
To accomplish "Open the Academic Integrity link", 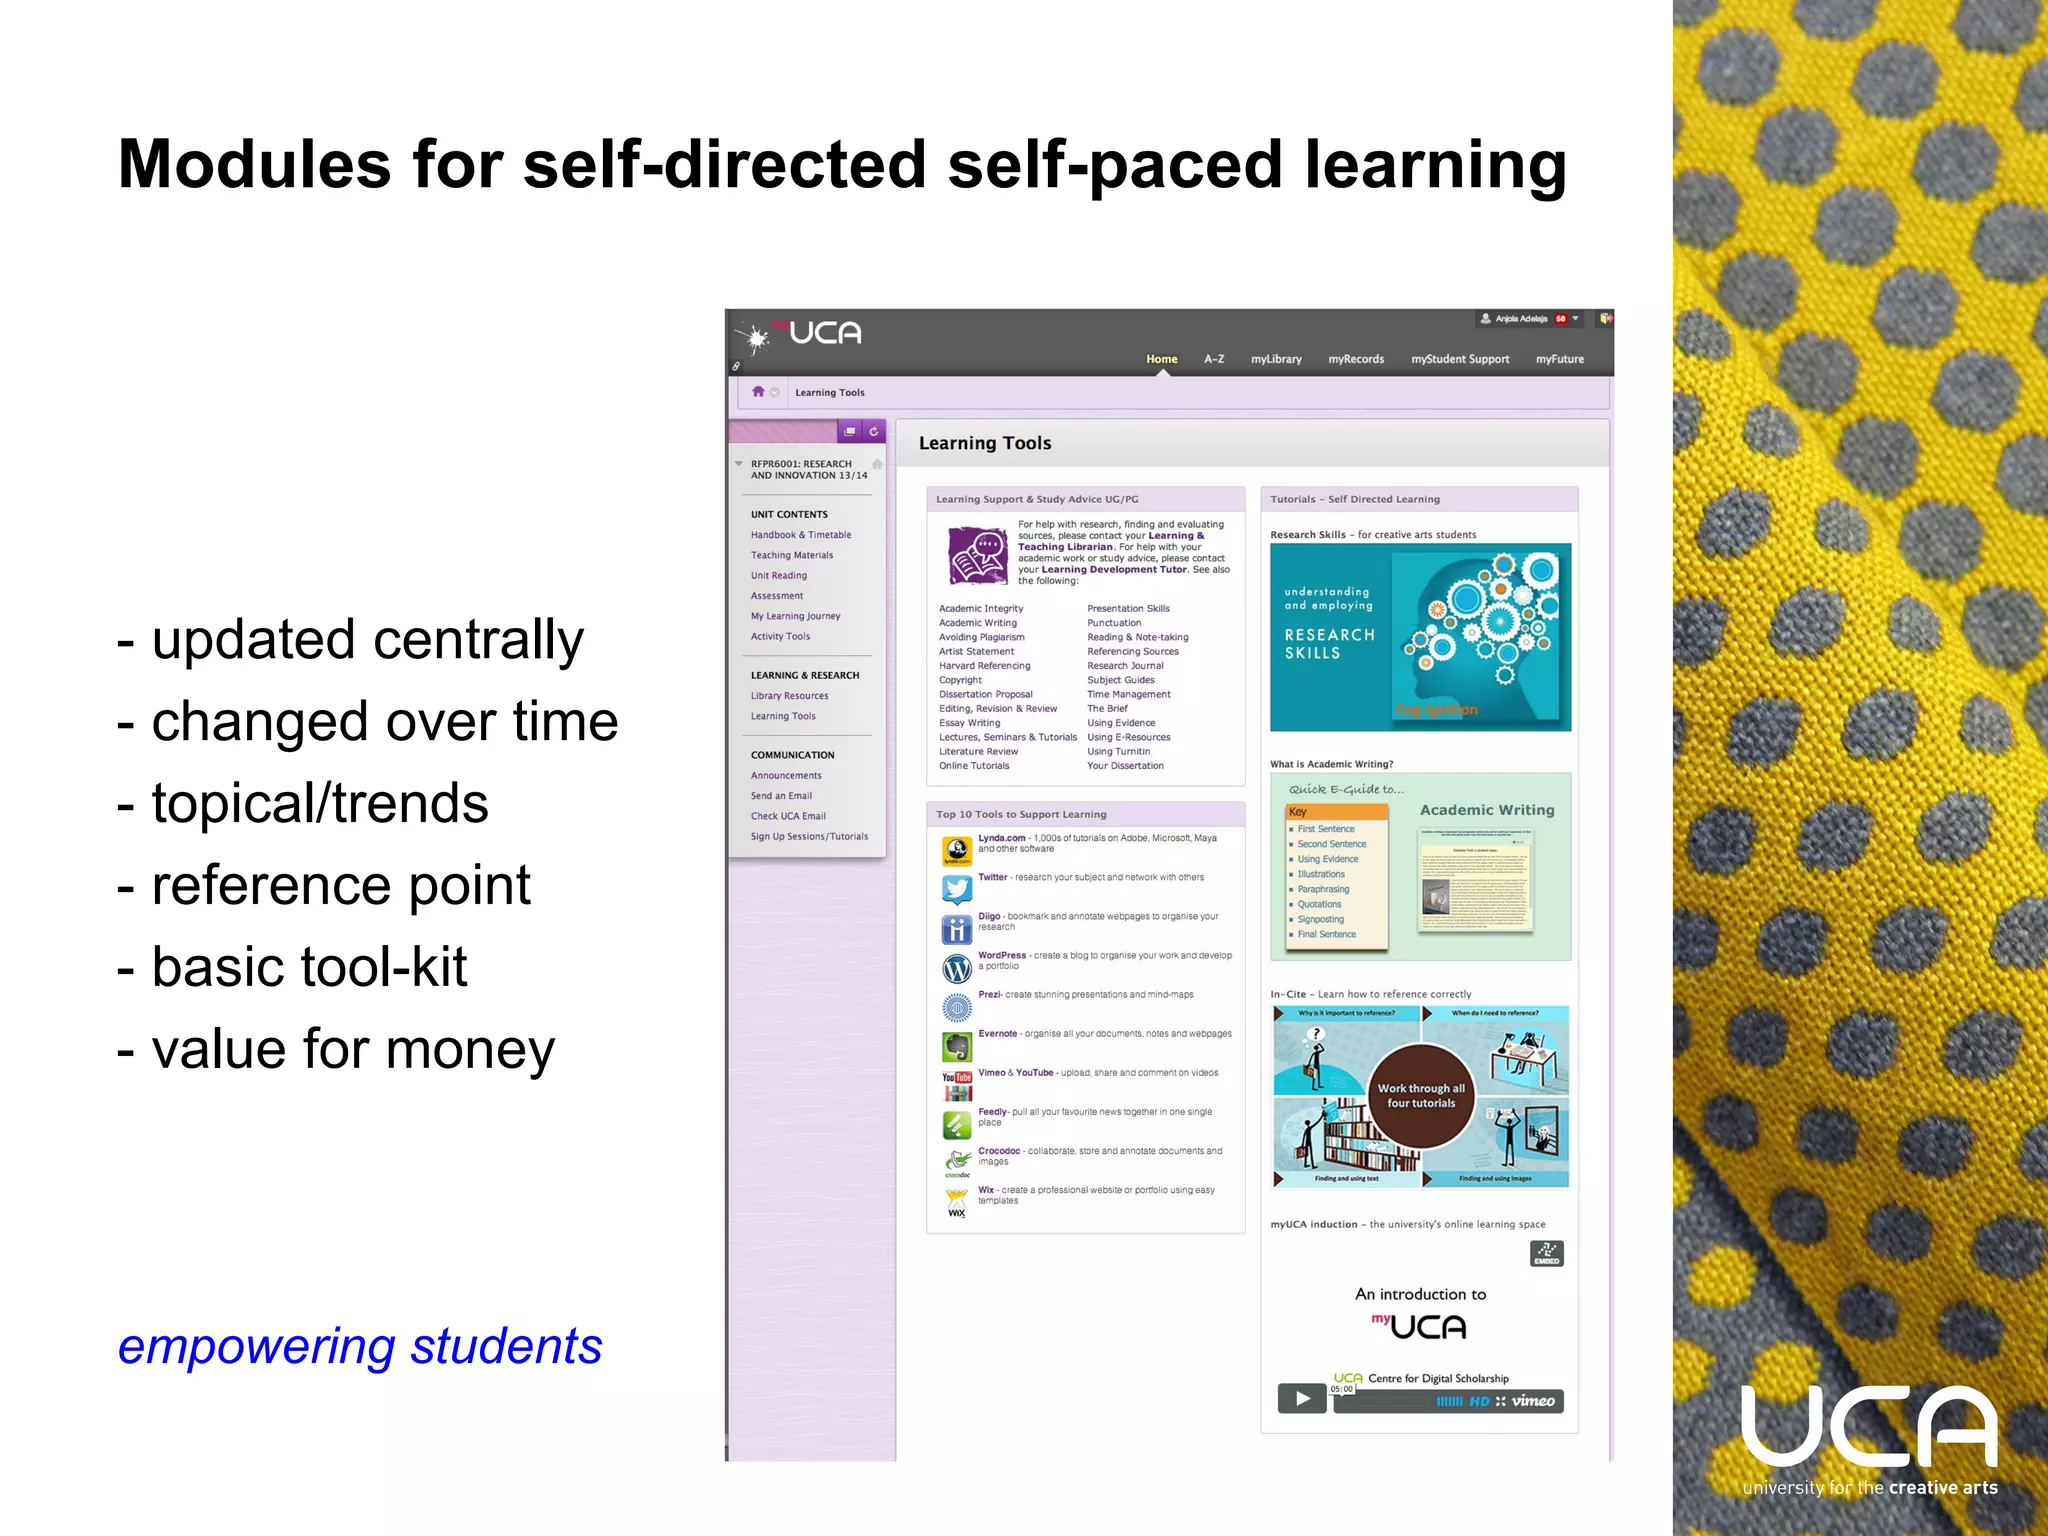I will [x=981, y=608].
